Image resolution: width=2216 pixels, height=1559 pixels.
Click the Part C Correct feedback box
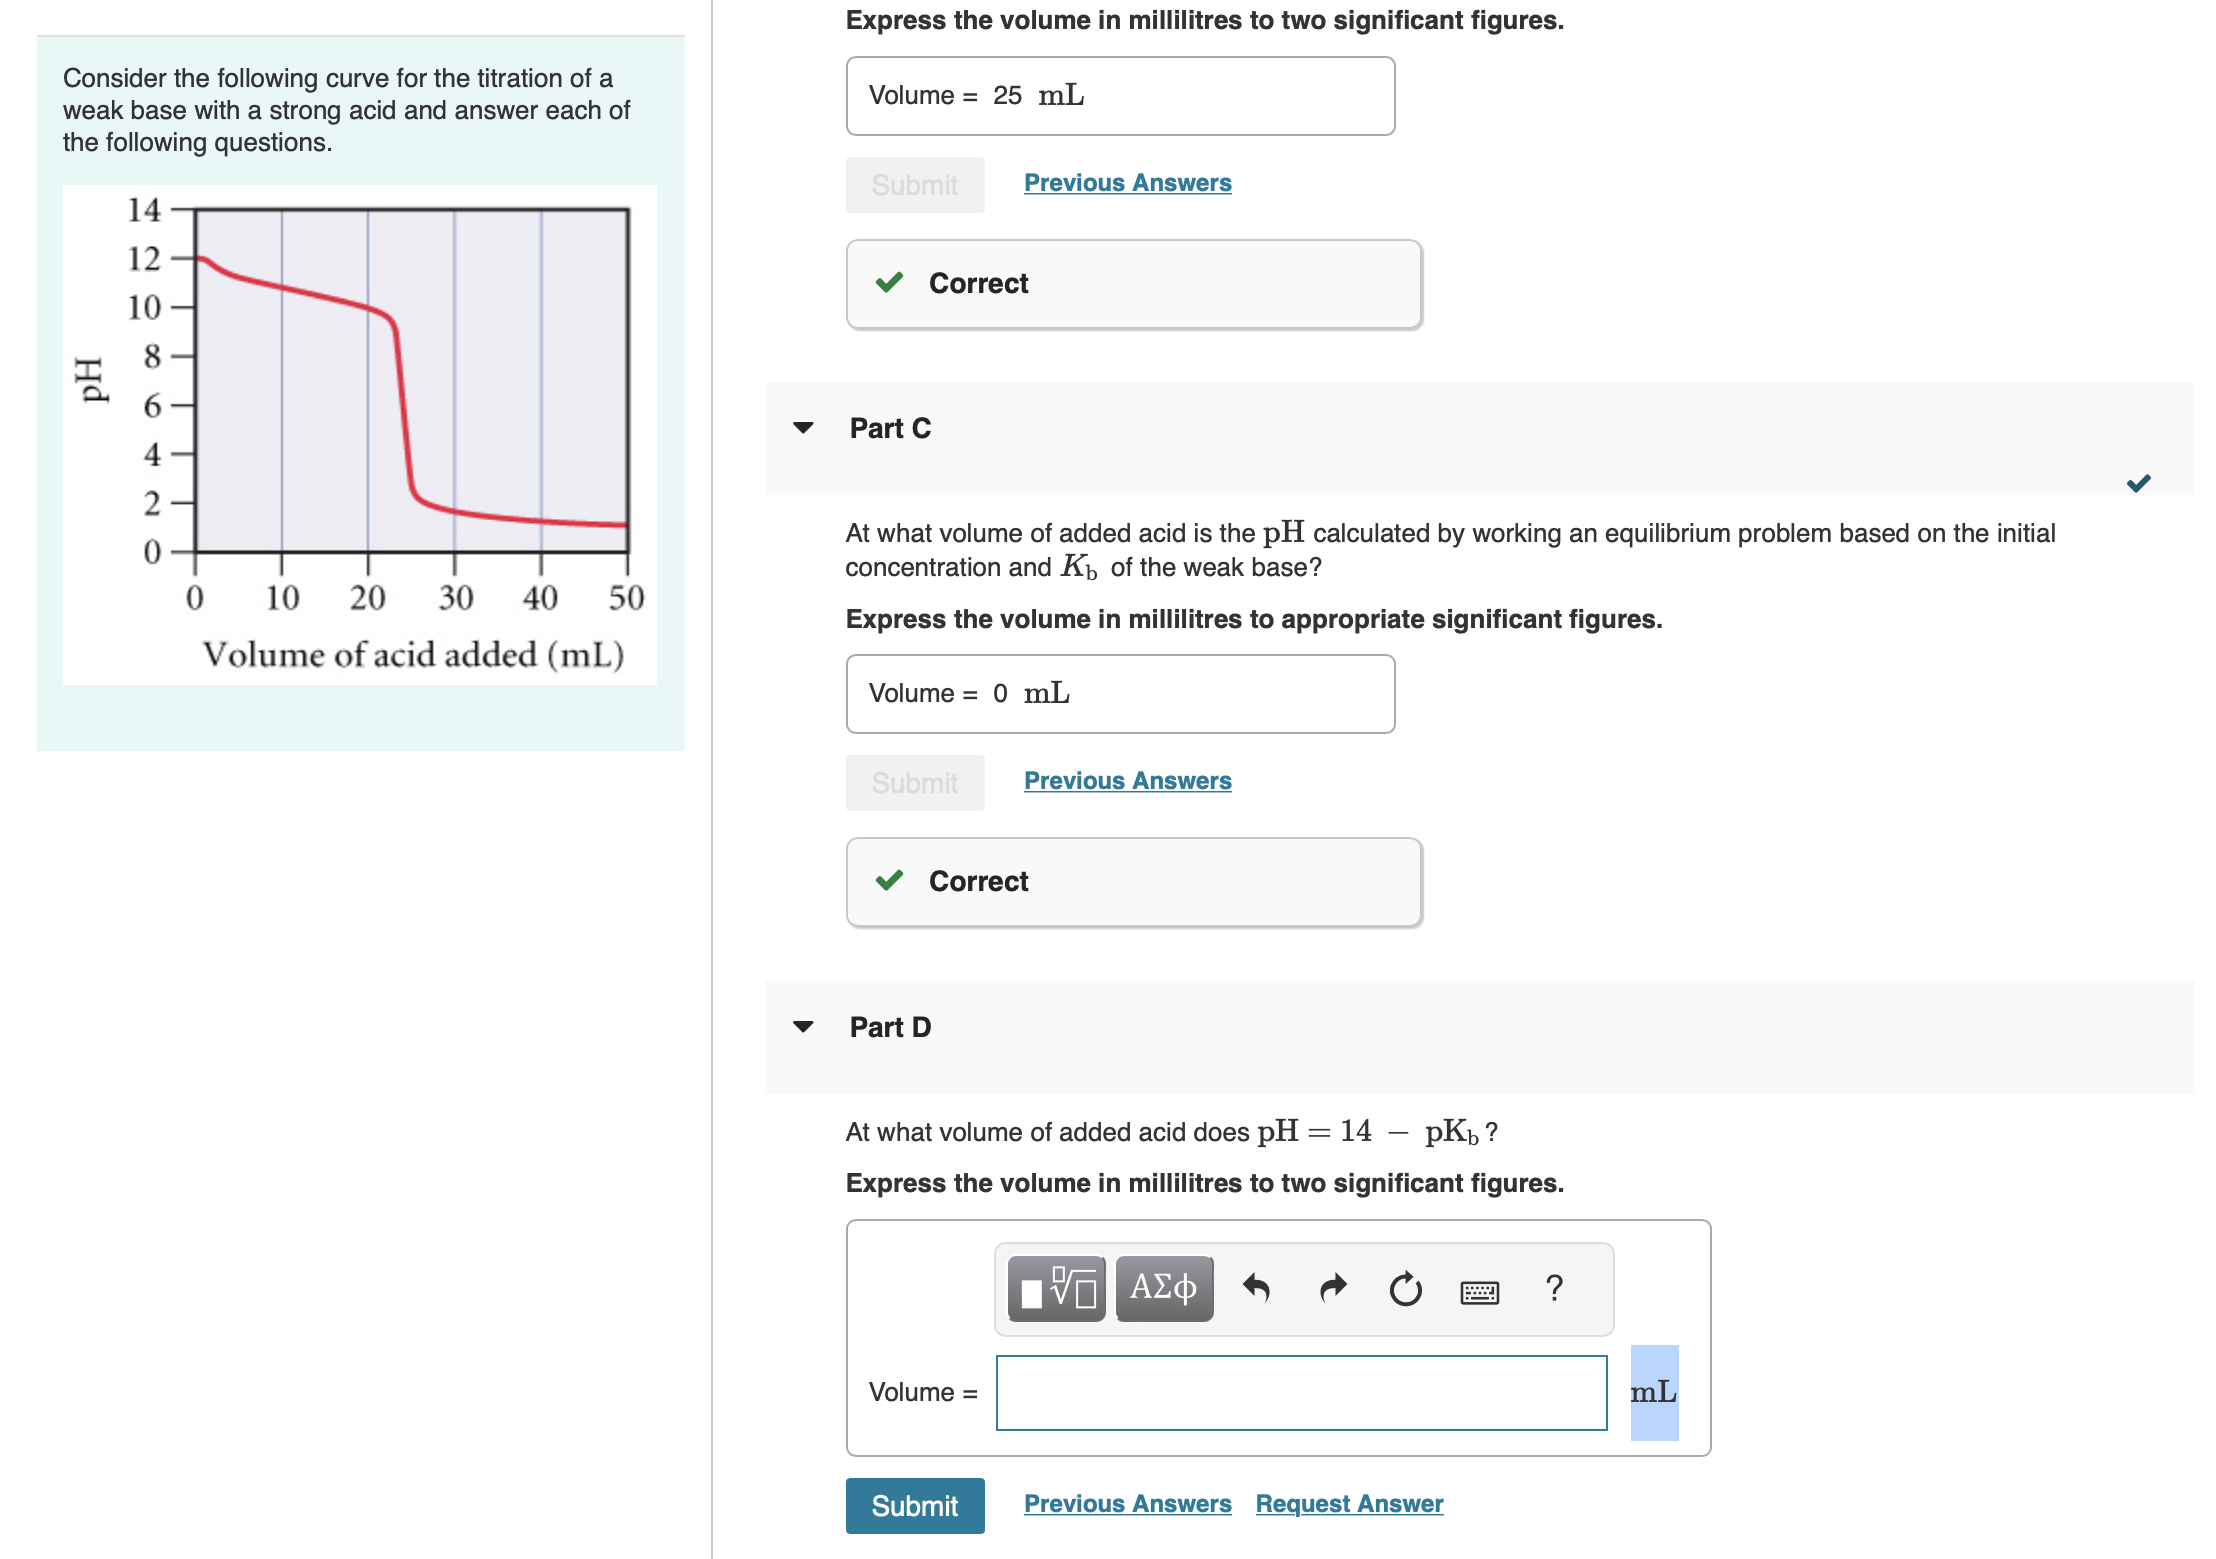[1134, 882]
